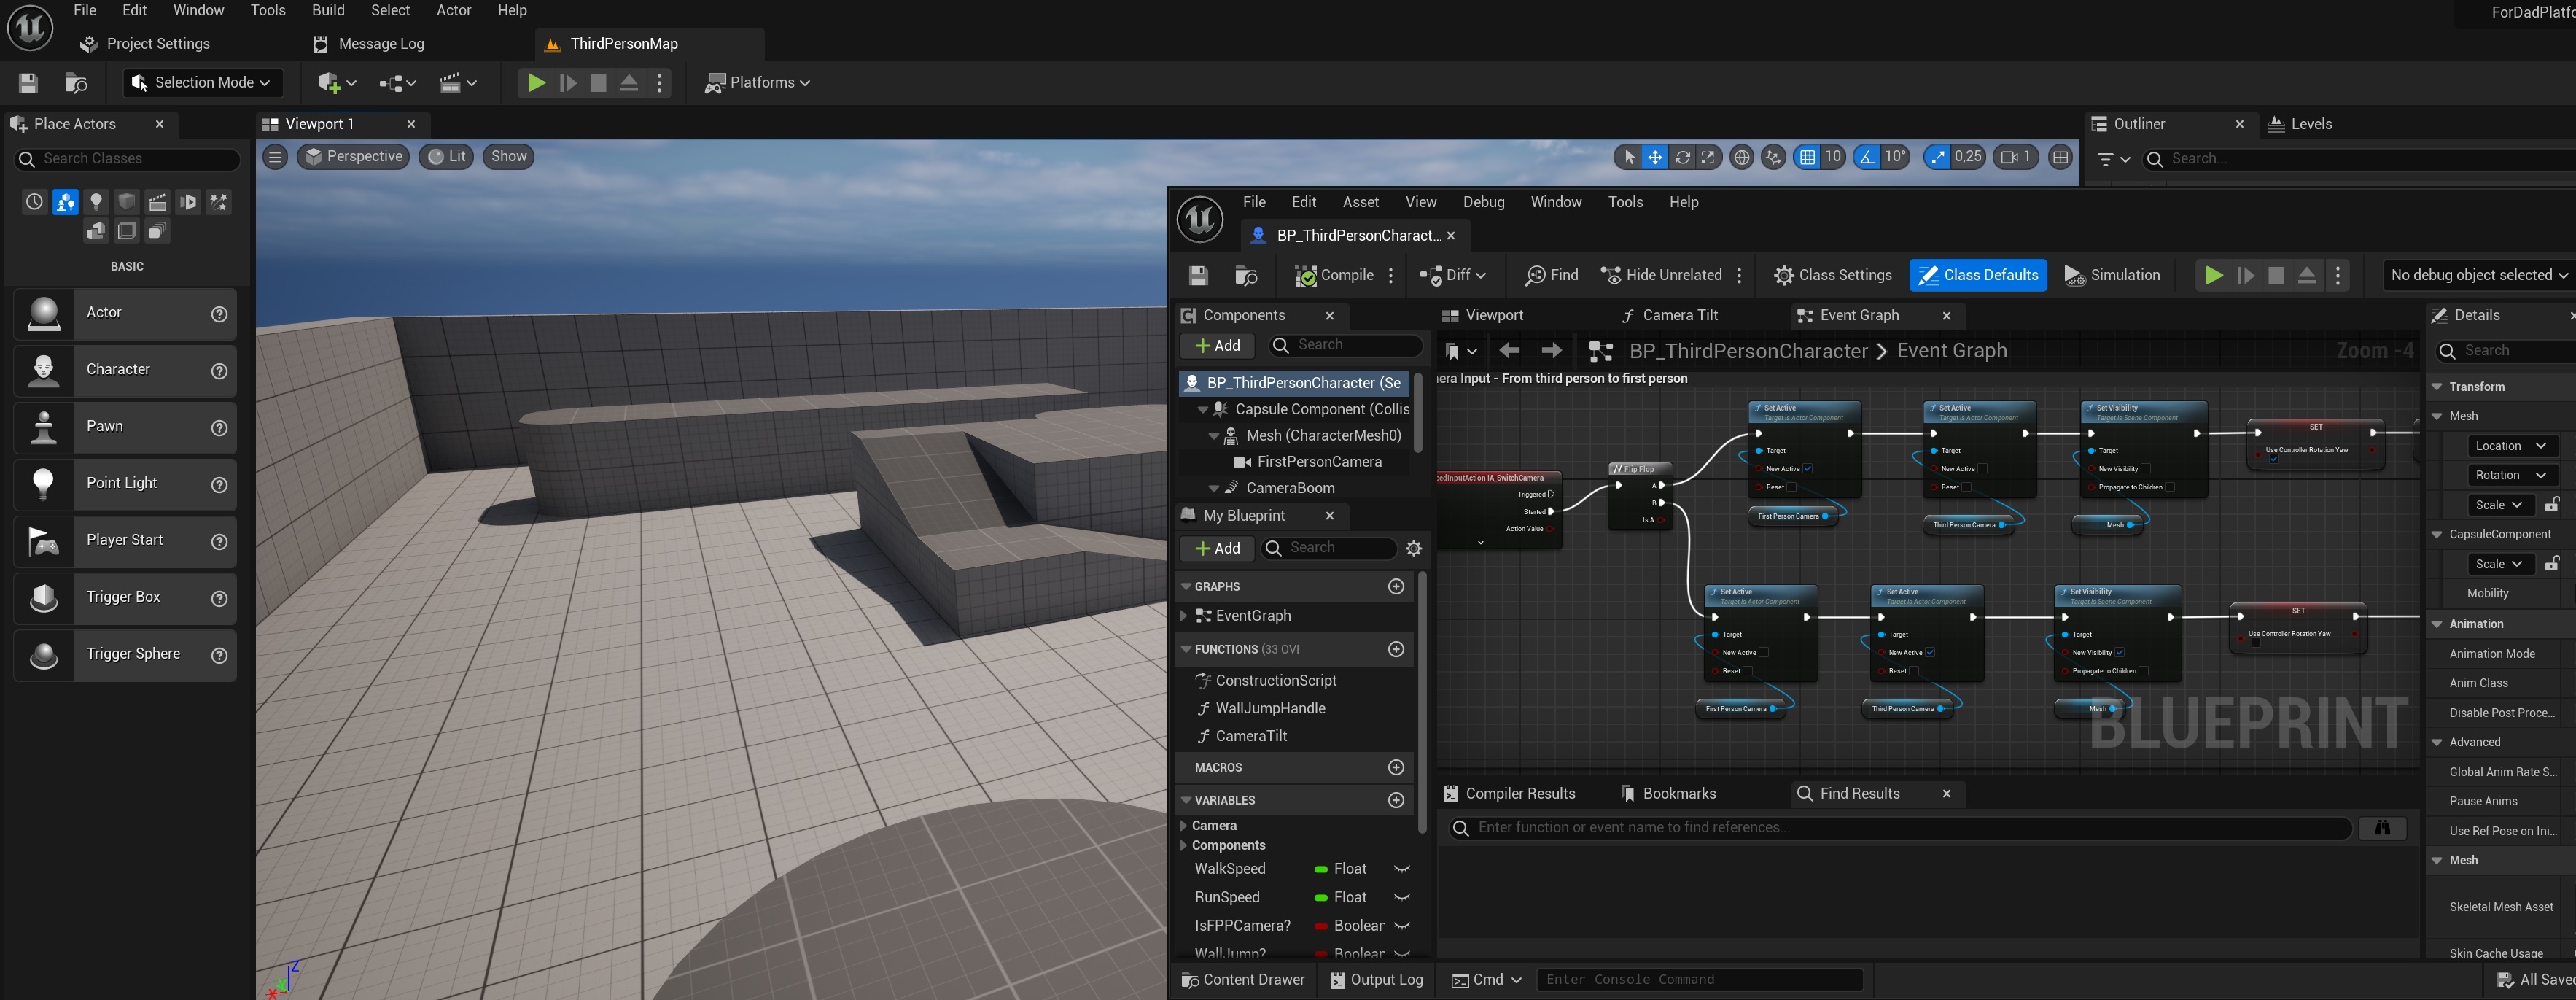Add a component with Components Add button
Screen dimensions: 2576x1000
point(1217,346)
